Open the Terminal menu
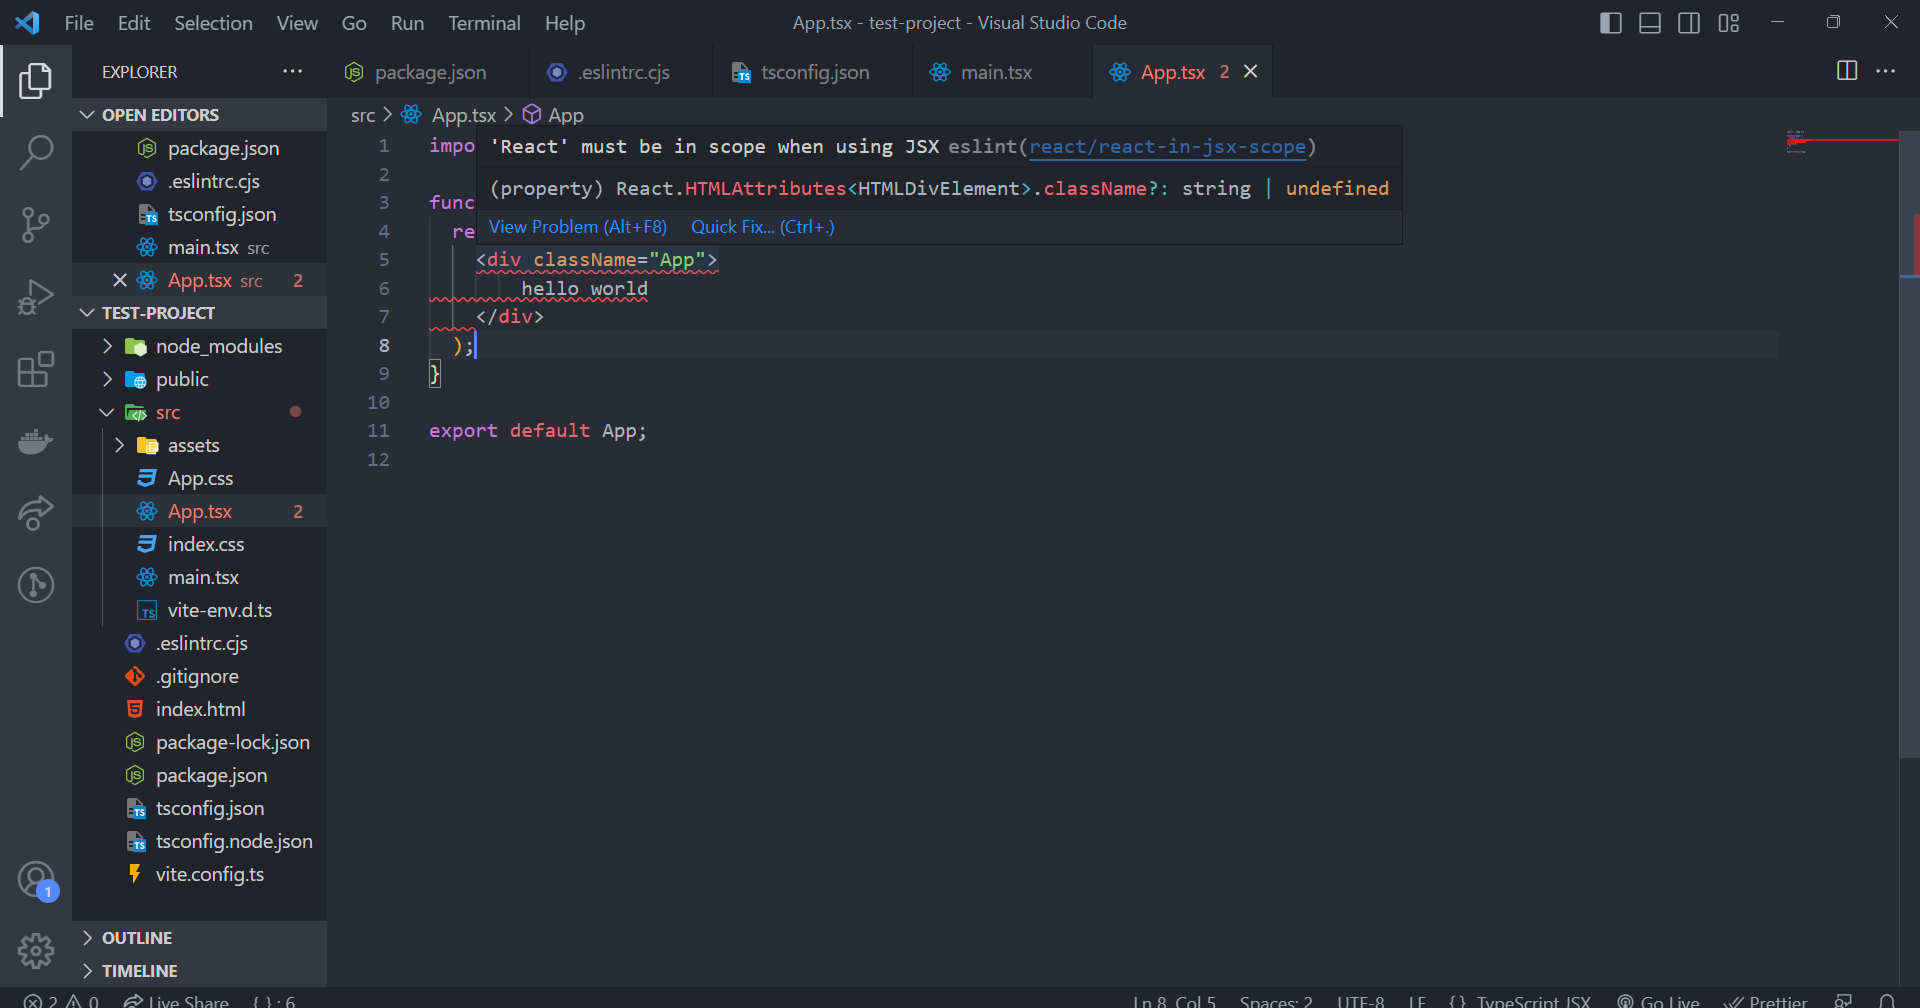This screenshot has width=1920, height=1008. (484, 23)
